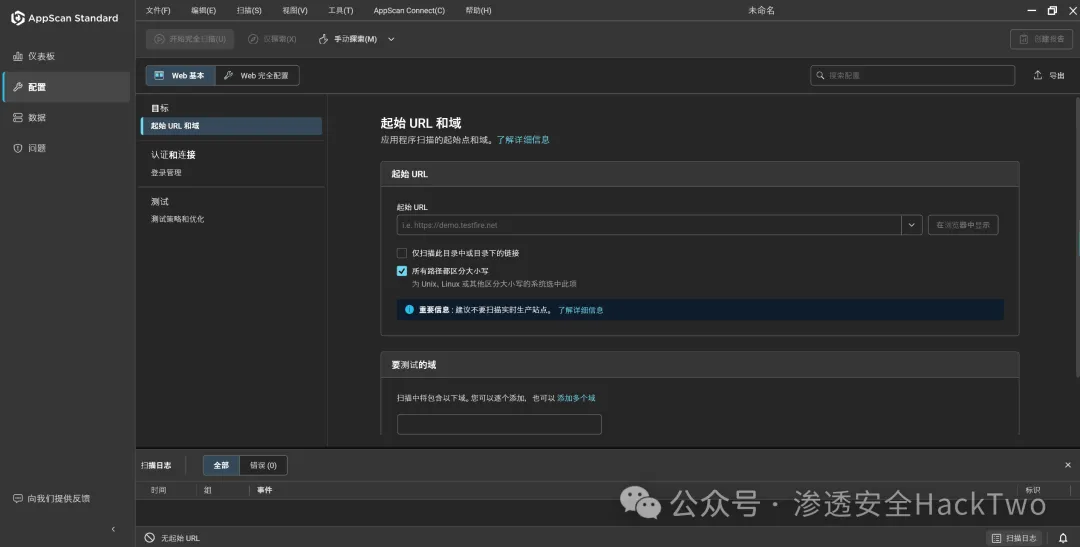Toggle the 扫描日志 status bar button

[x=1013, y=538]
